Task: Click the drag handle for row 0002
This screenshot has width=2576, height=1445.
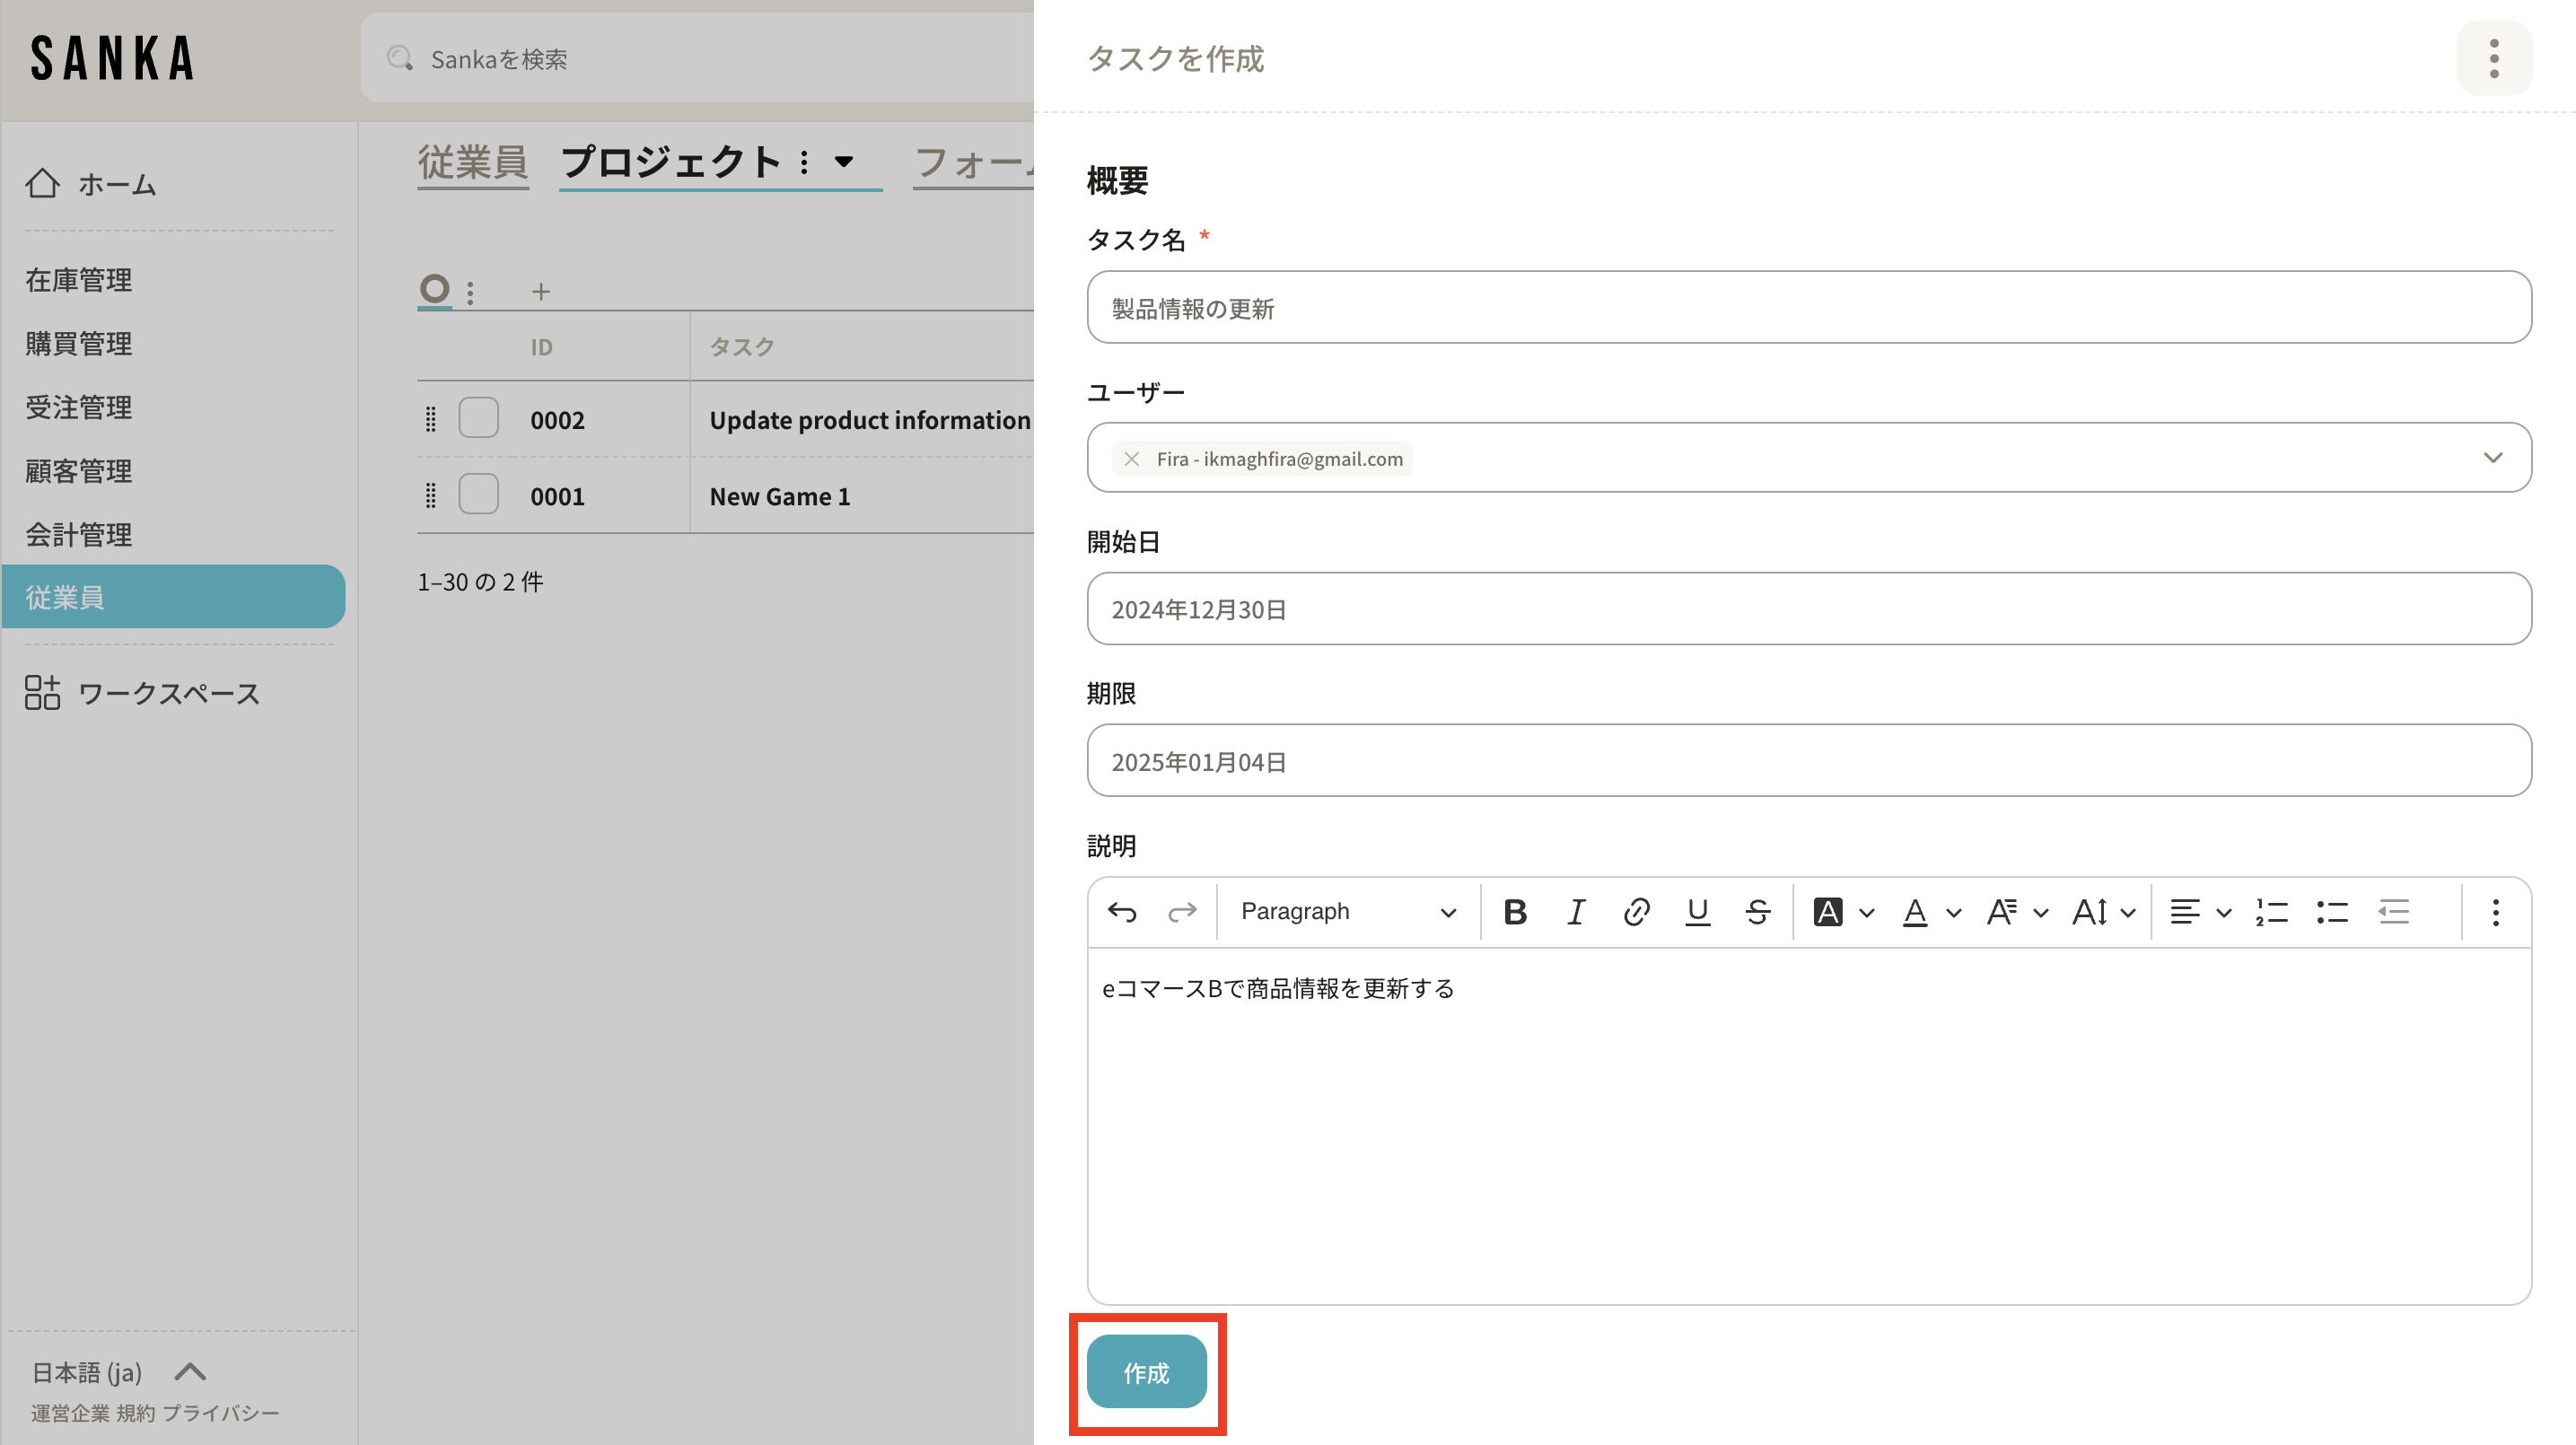Action: 431,419
